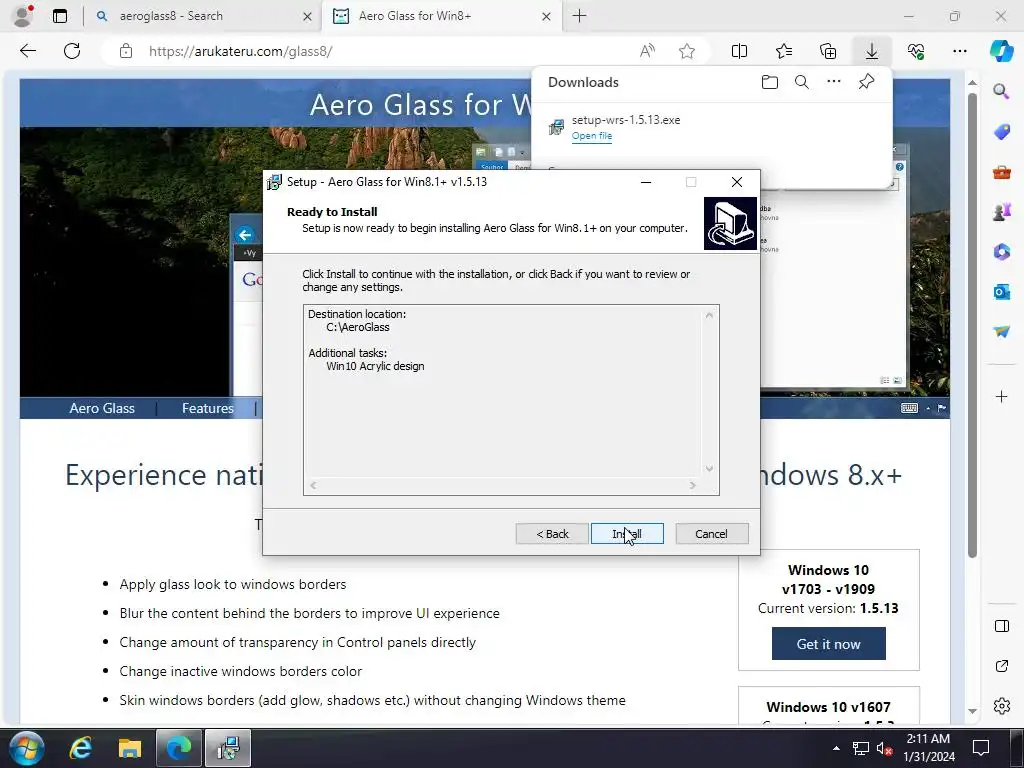Add this page to favorites star
The width and height of the screenshot is (1024, 768).
pyautogui.click(x=686, y=51)
